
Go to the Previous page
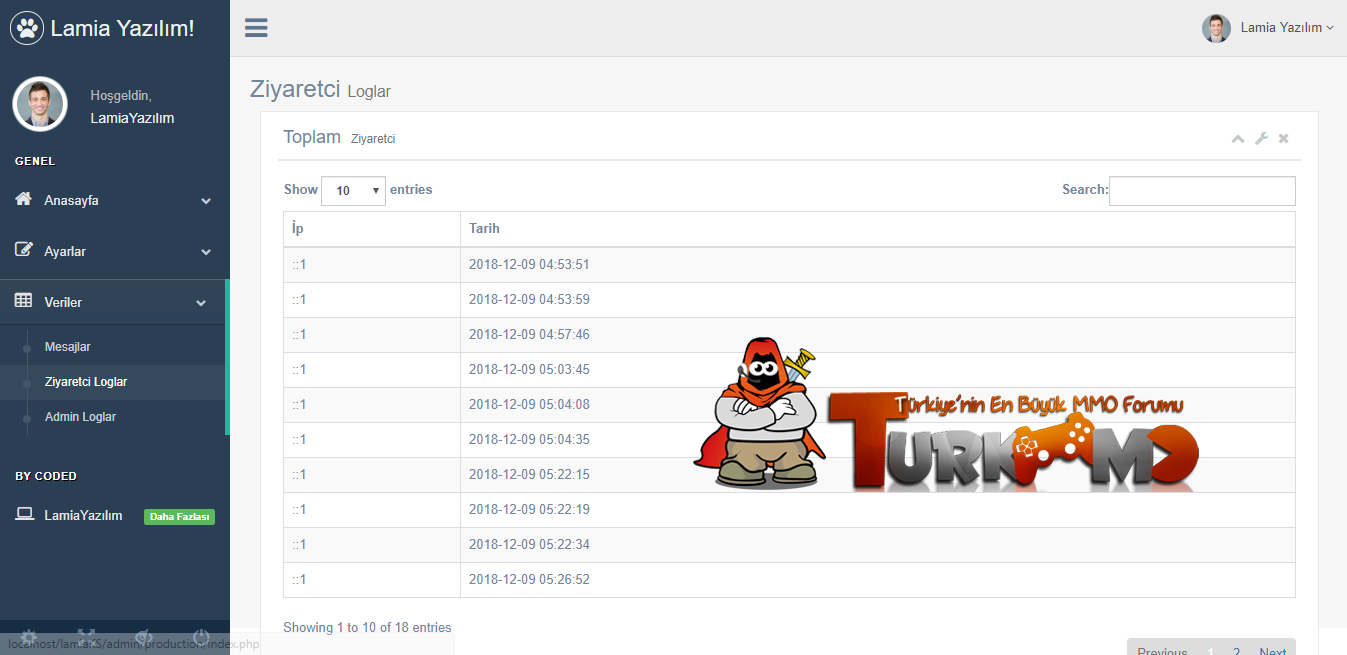click(1162, 652)
